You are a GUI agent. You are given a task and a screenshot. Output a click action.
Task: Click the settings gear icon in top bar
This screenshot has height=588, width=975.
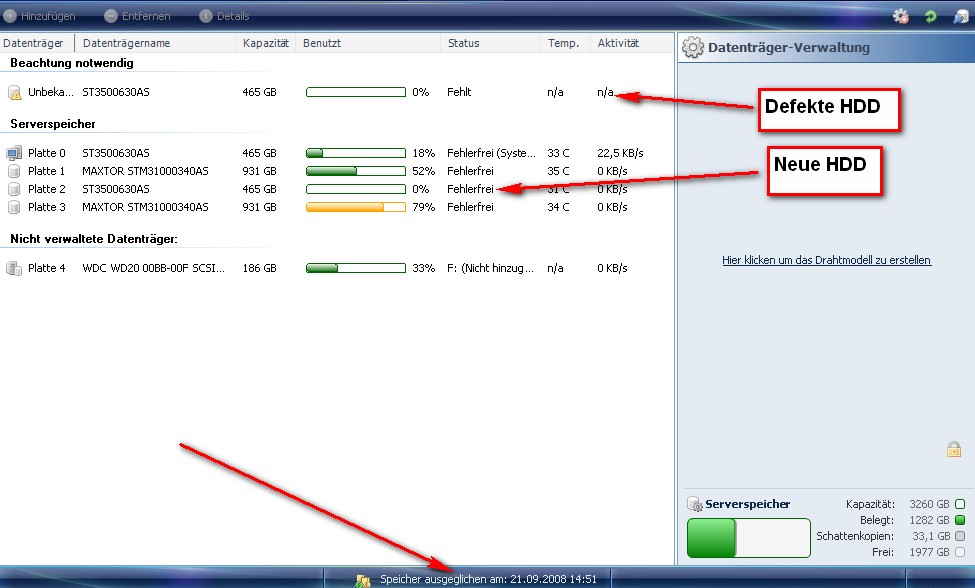(900, 16)
